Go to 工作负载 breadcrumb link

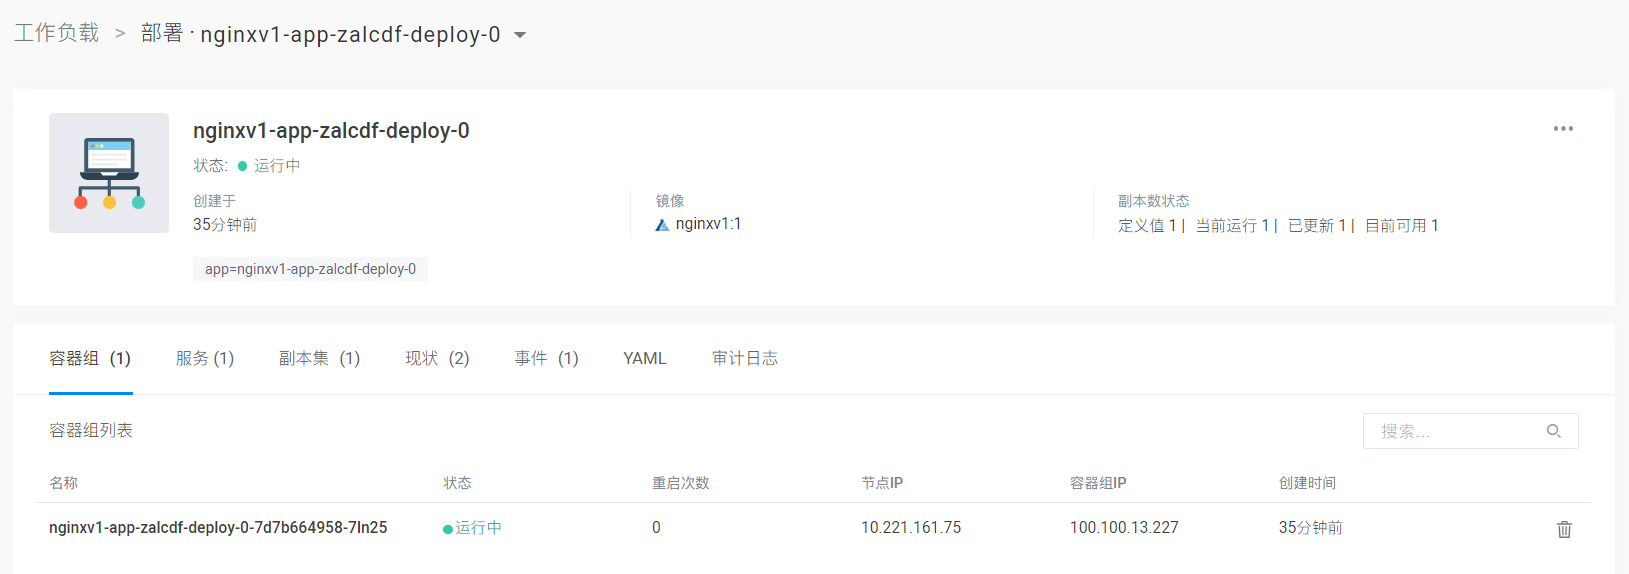point(57,33)
